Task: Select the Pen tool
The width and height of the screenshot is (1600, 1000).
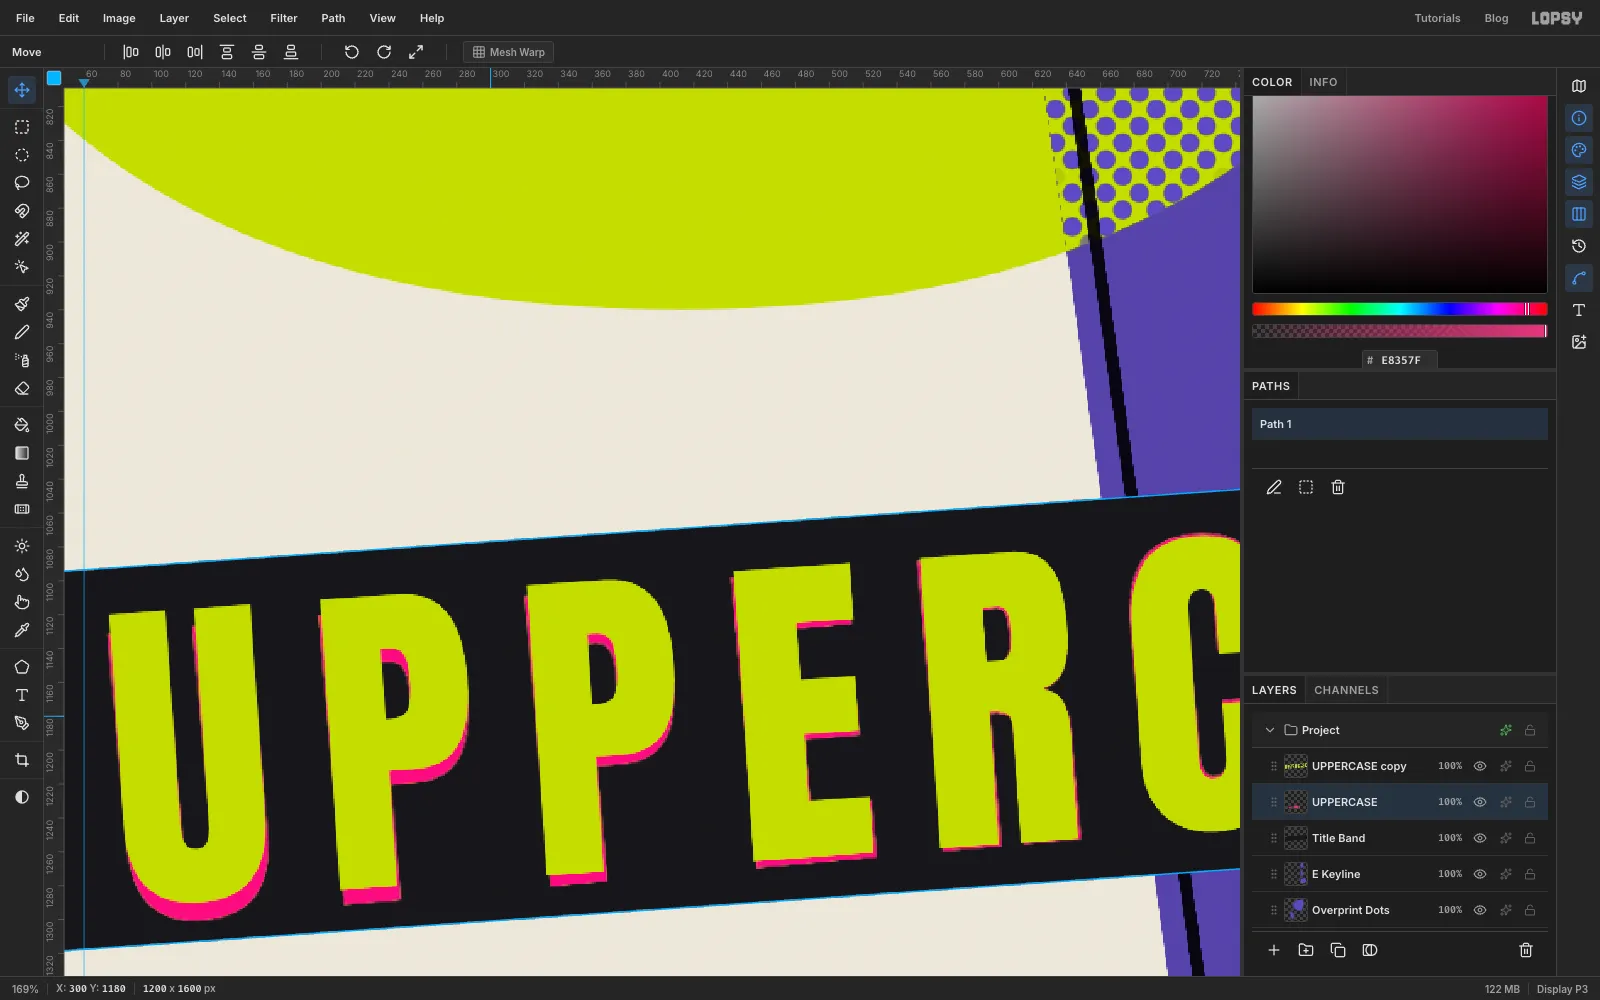Action: 22,723
